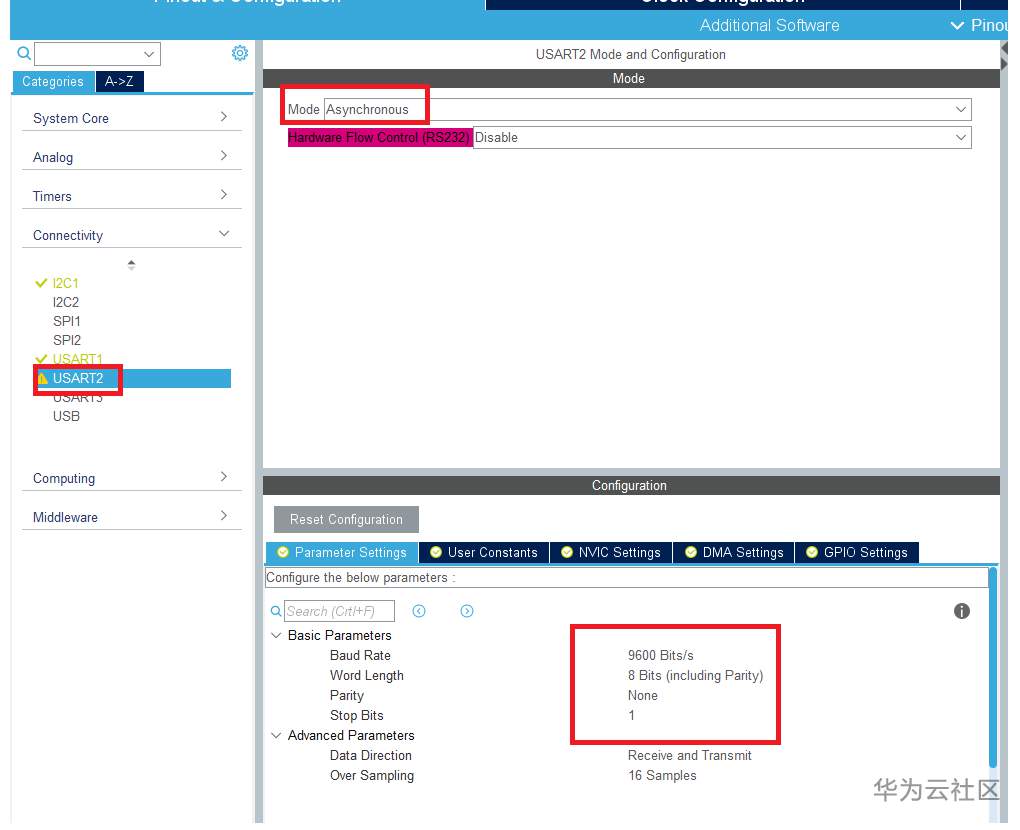The height and width of the screenshot is (830, 1020).
Task: Click the parameter list vertical scrollbar
Action: pos(993,667)
